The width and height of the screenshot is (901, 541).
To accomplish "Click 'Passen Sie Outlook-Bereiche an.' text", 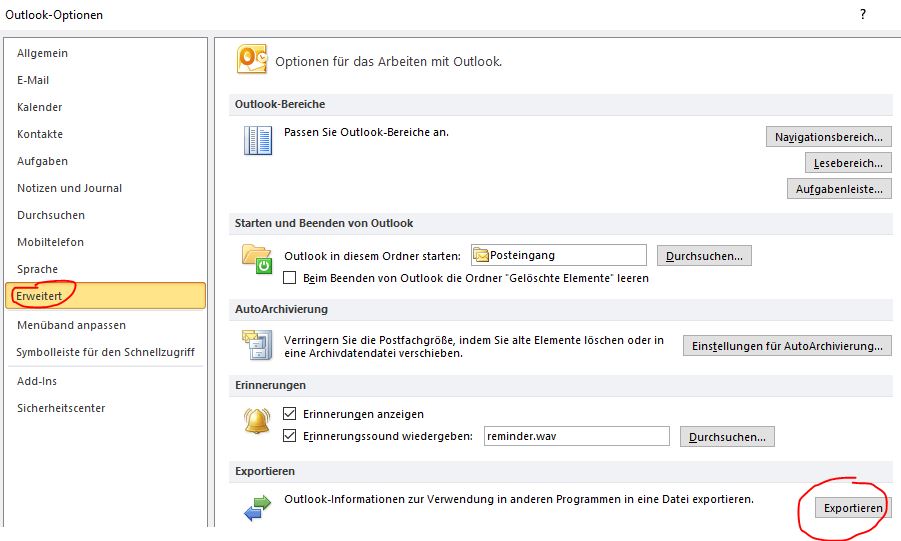I will click(366, 132).
